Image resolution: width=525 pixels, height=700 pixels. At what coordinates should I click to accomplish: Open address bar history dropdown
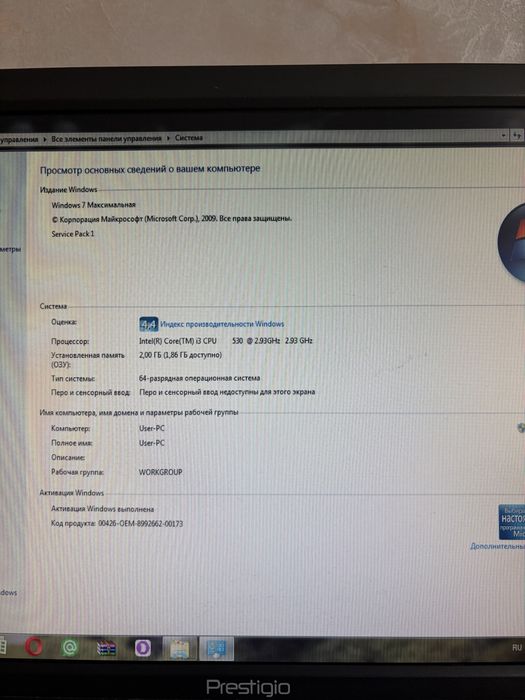click(x=504, y=135)
